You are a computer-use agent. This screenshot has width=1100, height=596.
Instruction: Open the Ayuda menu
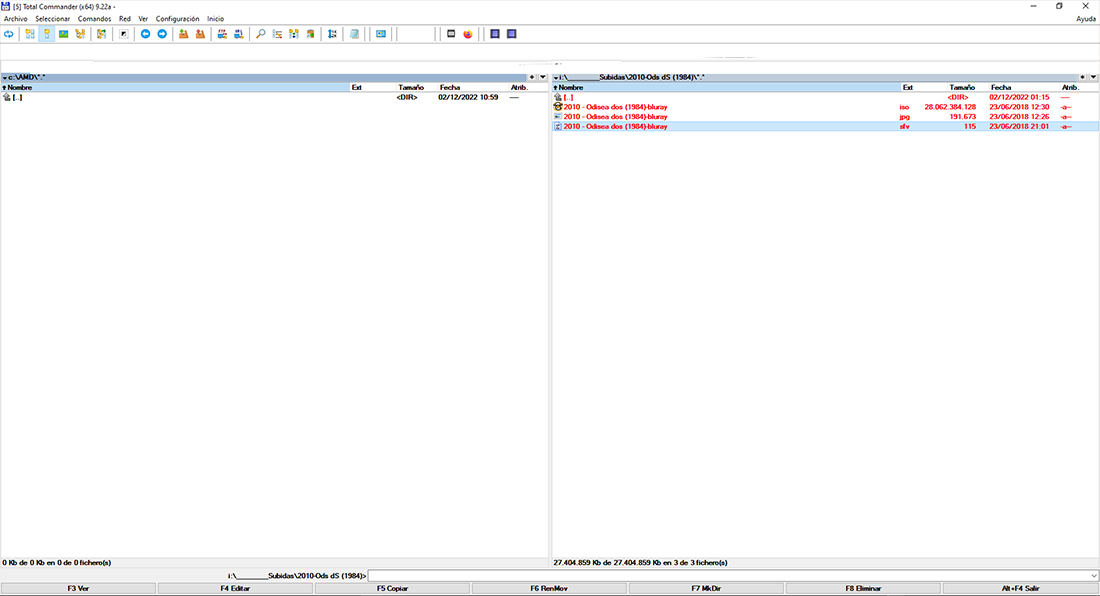tap(1086, 19)
